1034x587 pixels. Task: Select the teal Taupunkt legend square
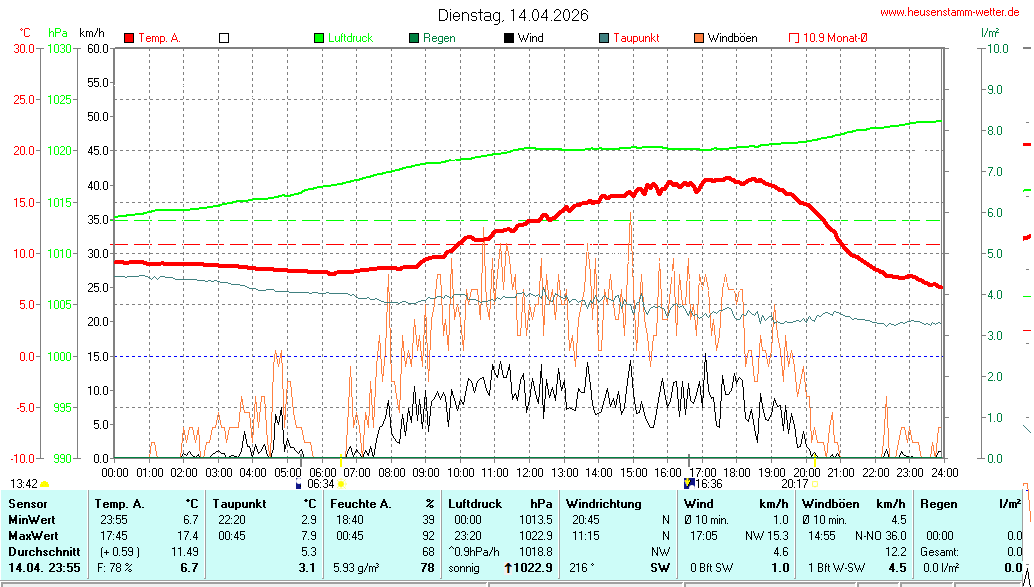tap(604, 38)
